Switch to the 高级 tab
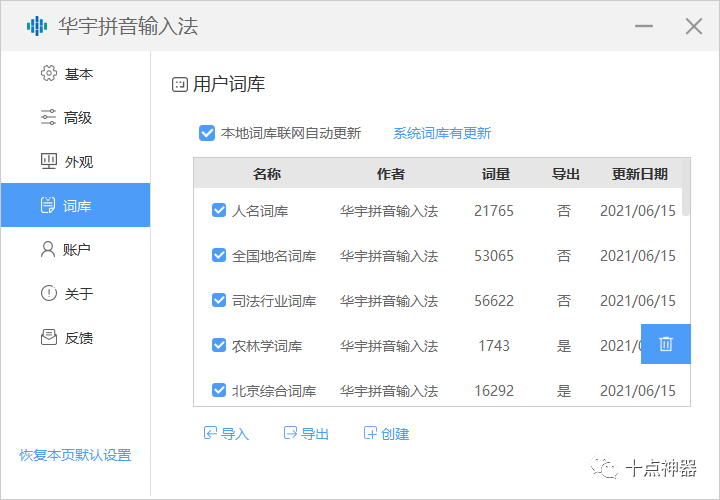 click(75, 118)
